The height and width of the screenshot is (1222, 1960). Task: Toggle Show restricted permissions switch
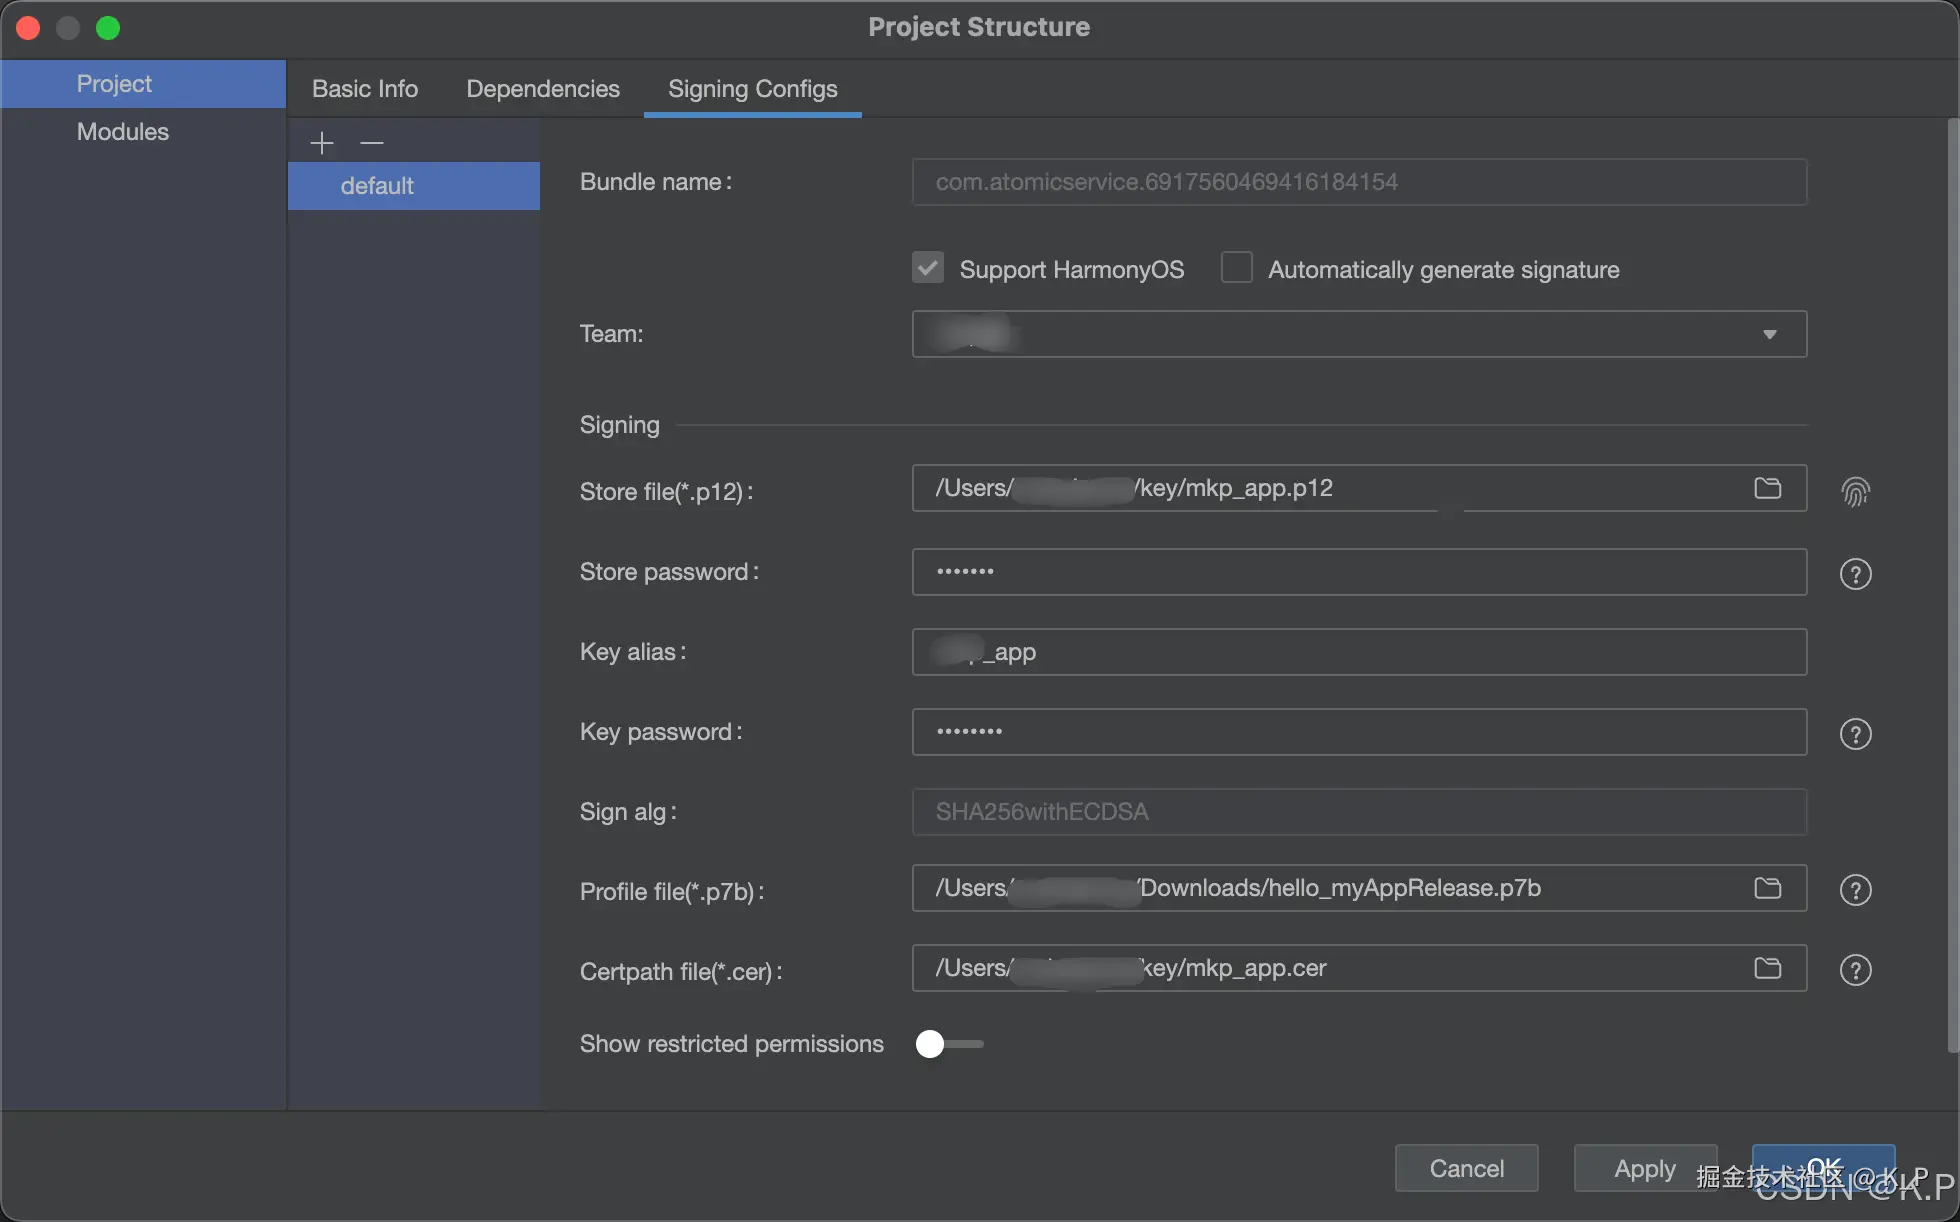pos(948,1044)
